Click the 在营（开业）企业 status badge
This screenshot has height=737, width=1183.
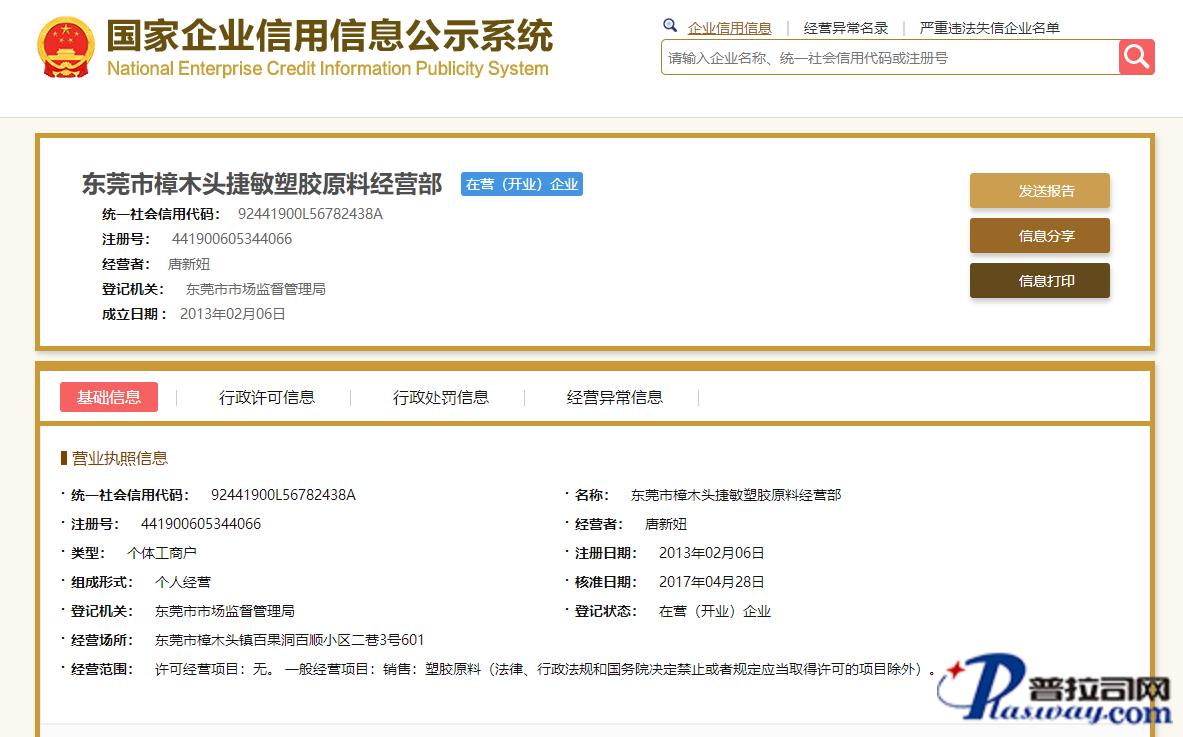click(521, 184)
